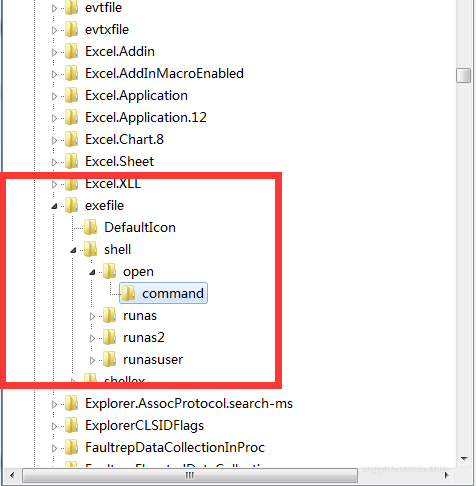Click the vertical scrollbar down arrow
Viewport: 476px width, 486px height.
point(464,459)
